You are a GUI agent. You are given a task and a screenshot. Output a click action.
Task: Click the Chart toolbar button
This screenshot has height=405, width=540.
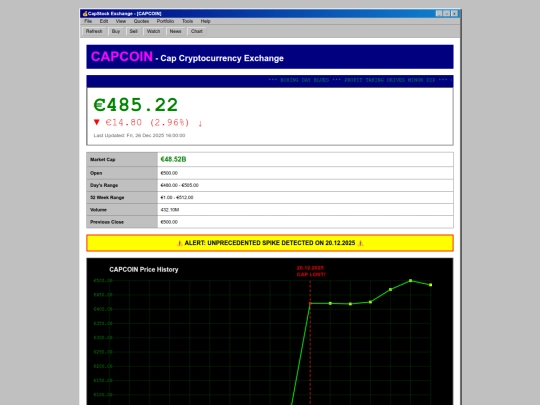point(197,31)
